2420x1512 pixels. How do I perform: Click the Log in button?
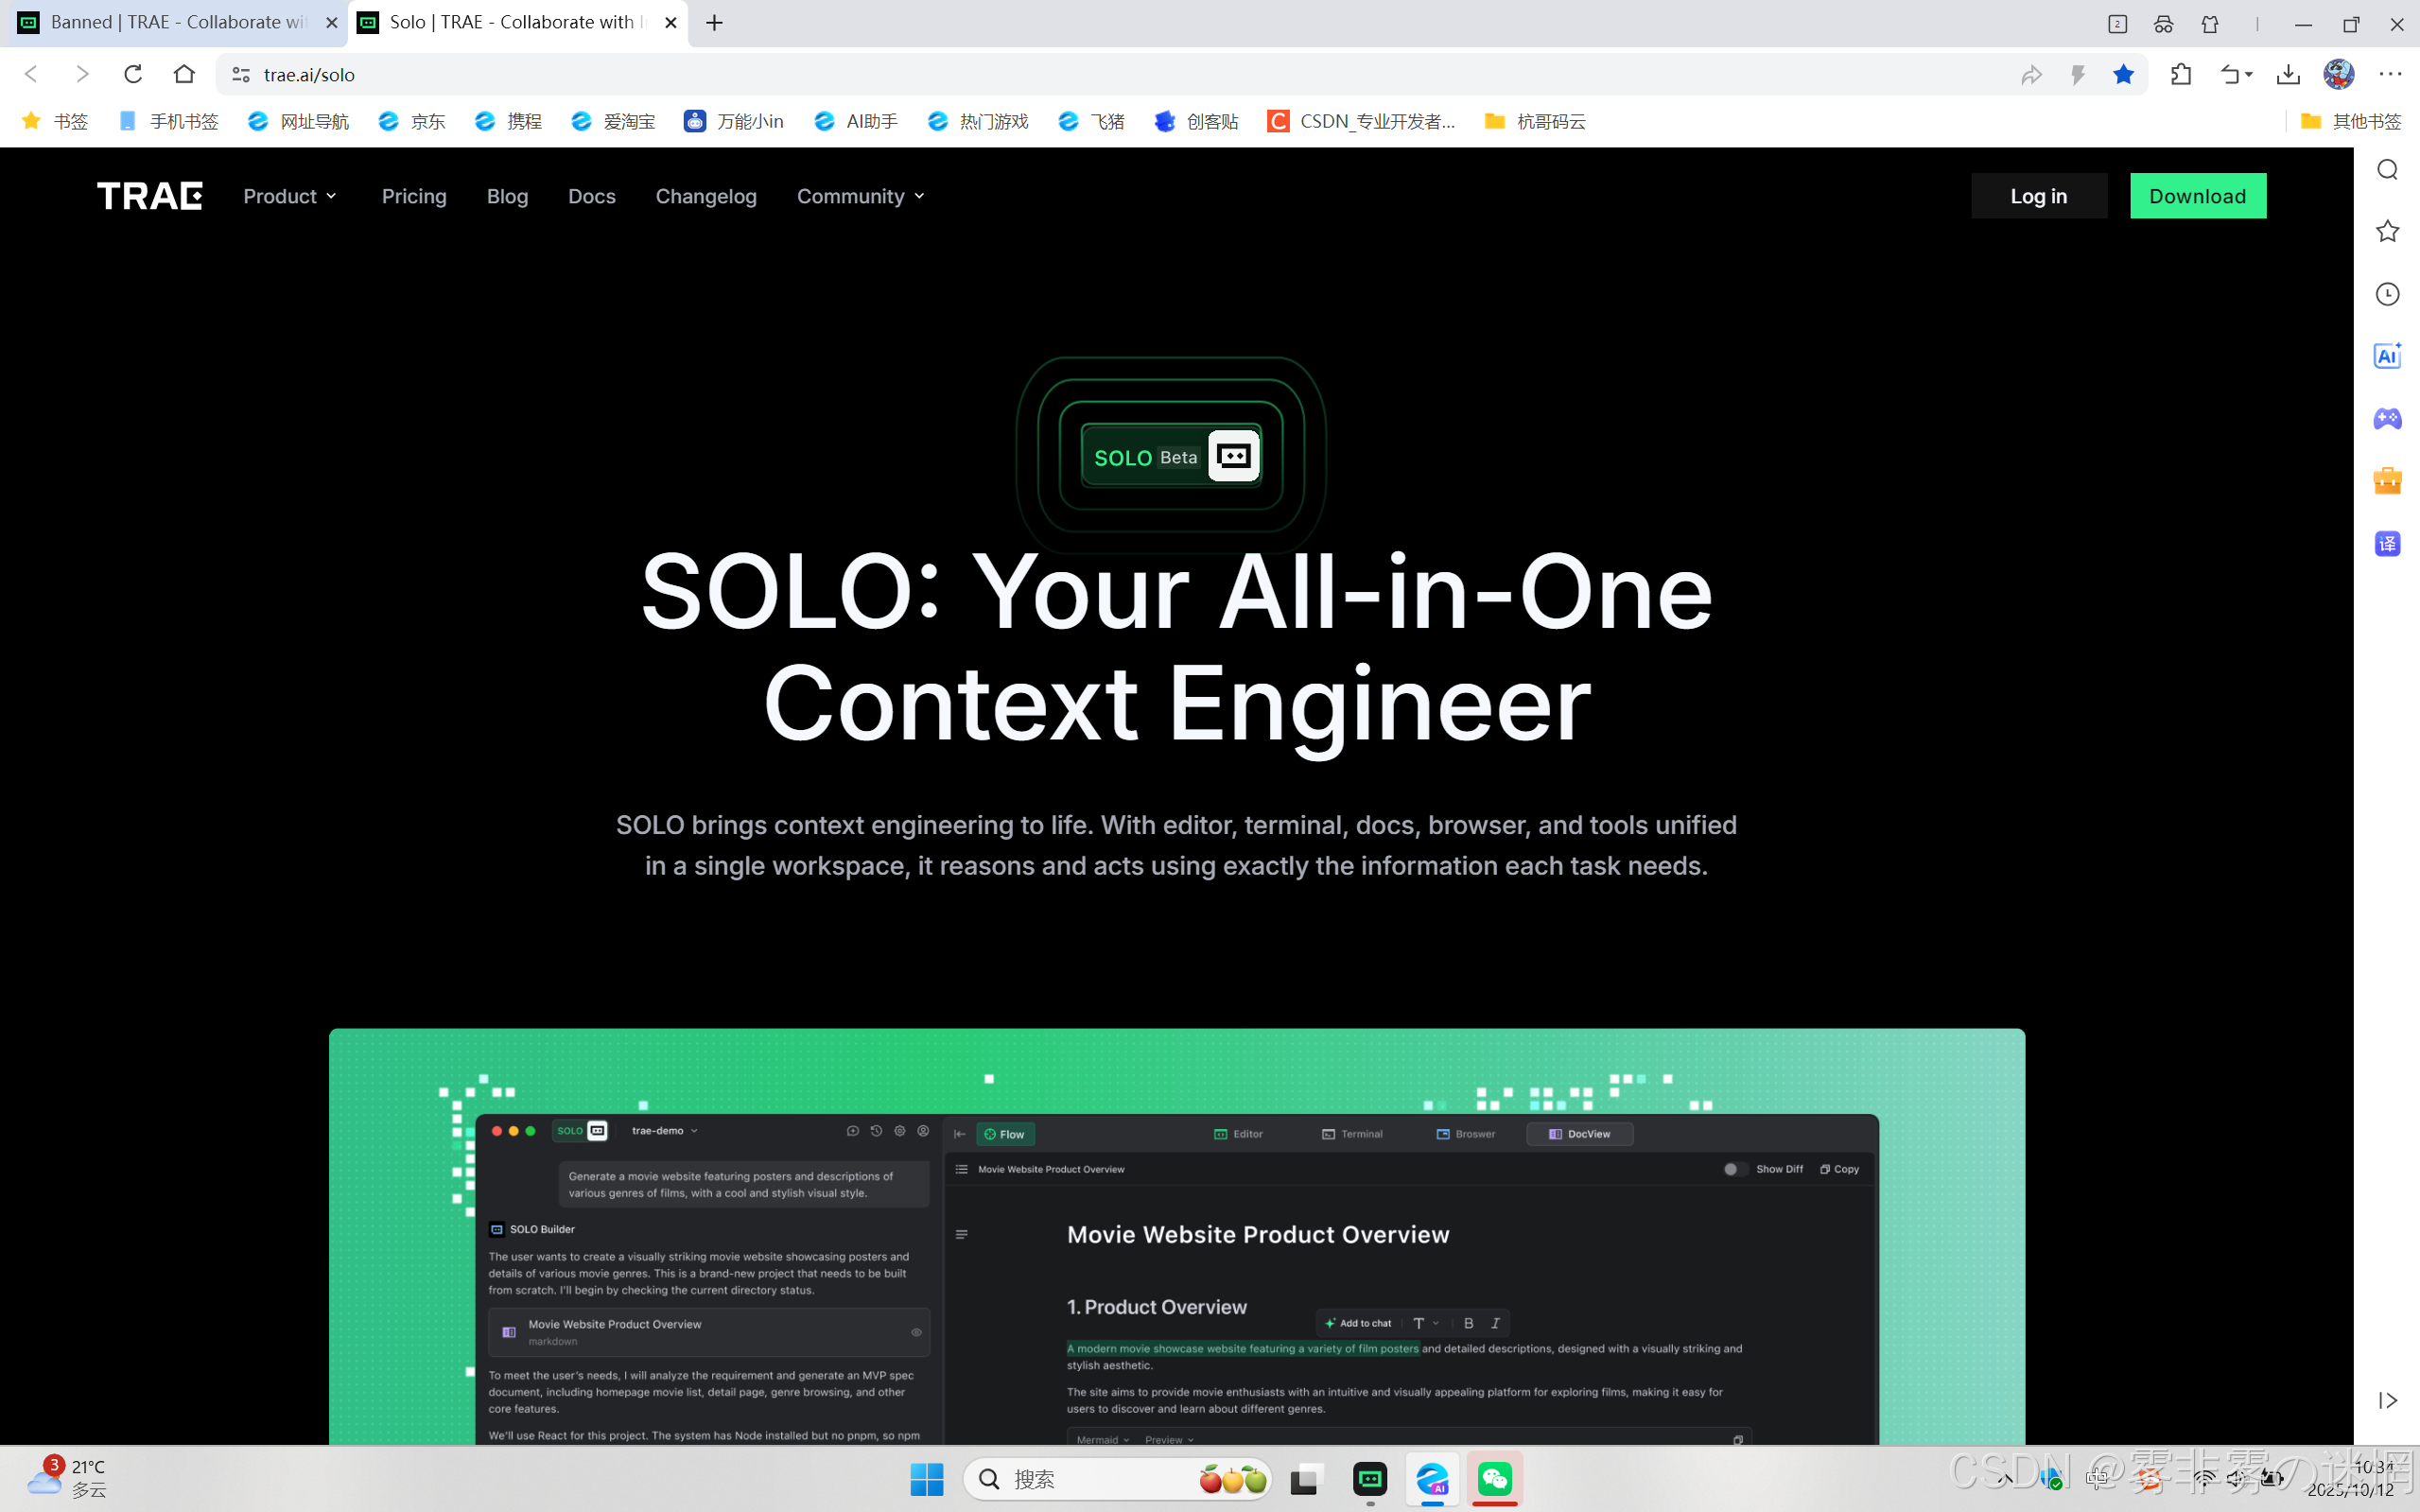2038,196
